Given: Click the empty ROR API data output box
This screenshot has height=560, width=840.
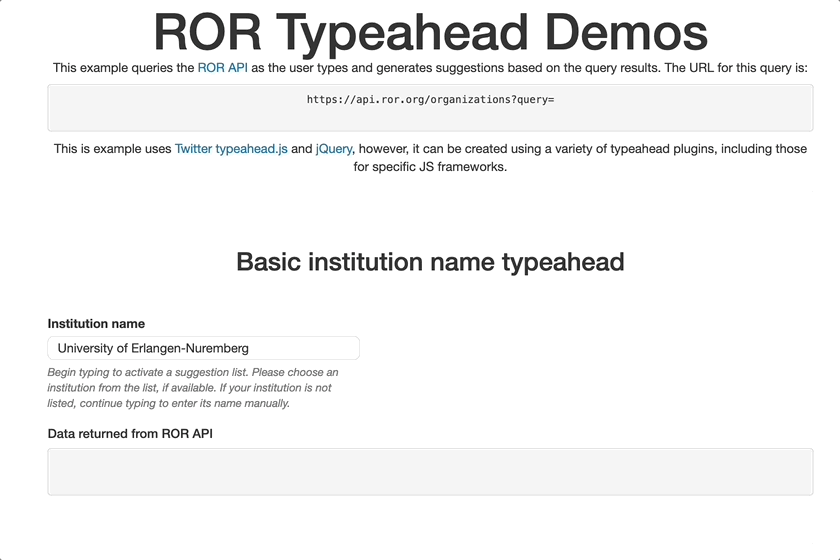Looking at the screenshot, I should coord(430,471).
